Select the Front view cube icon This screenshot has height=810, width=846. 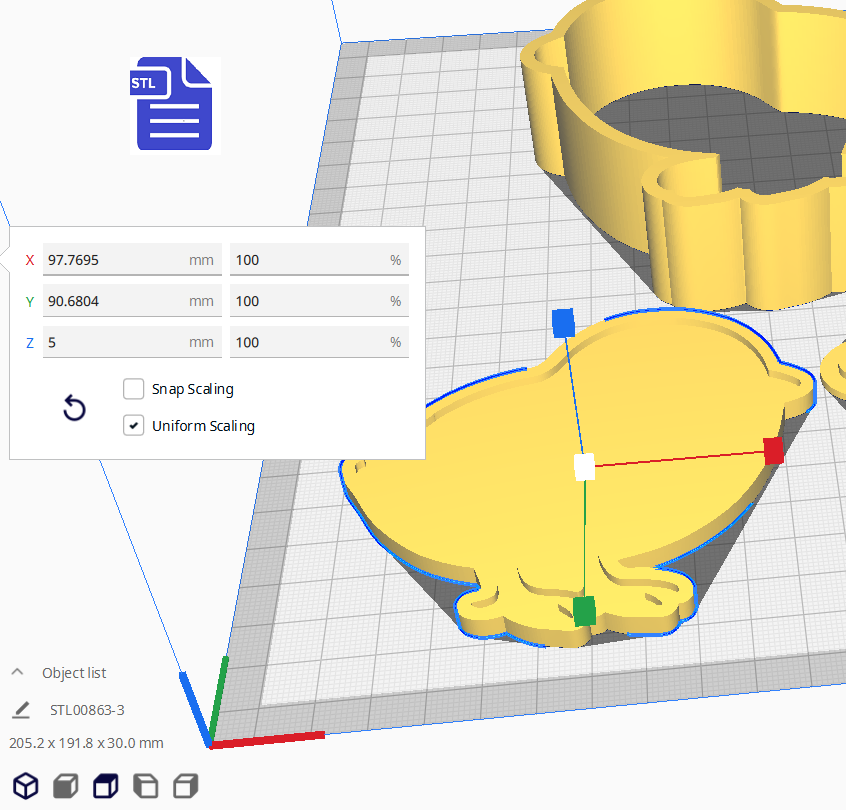(65, 786)
